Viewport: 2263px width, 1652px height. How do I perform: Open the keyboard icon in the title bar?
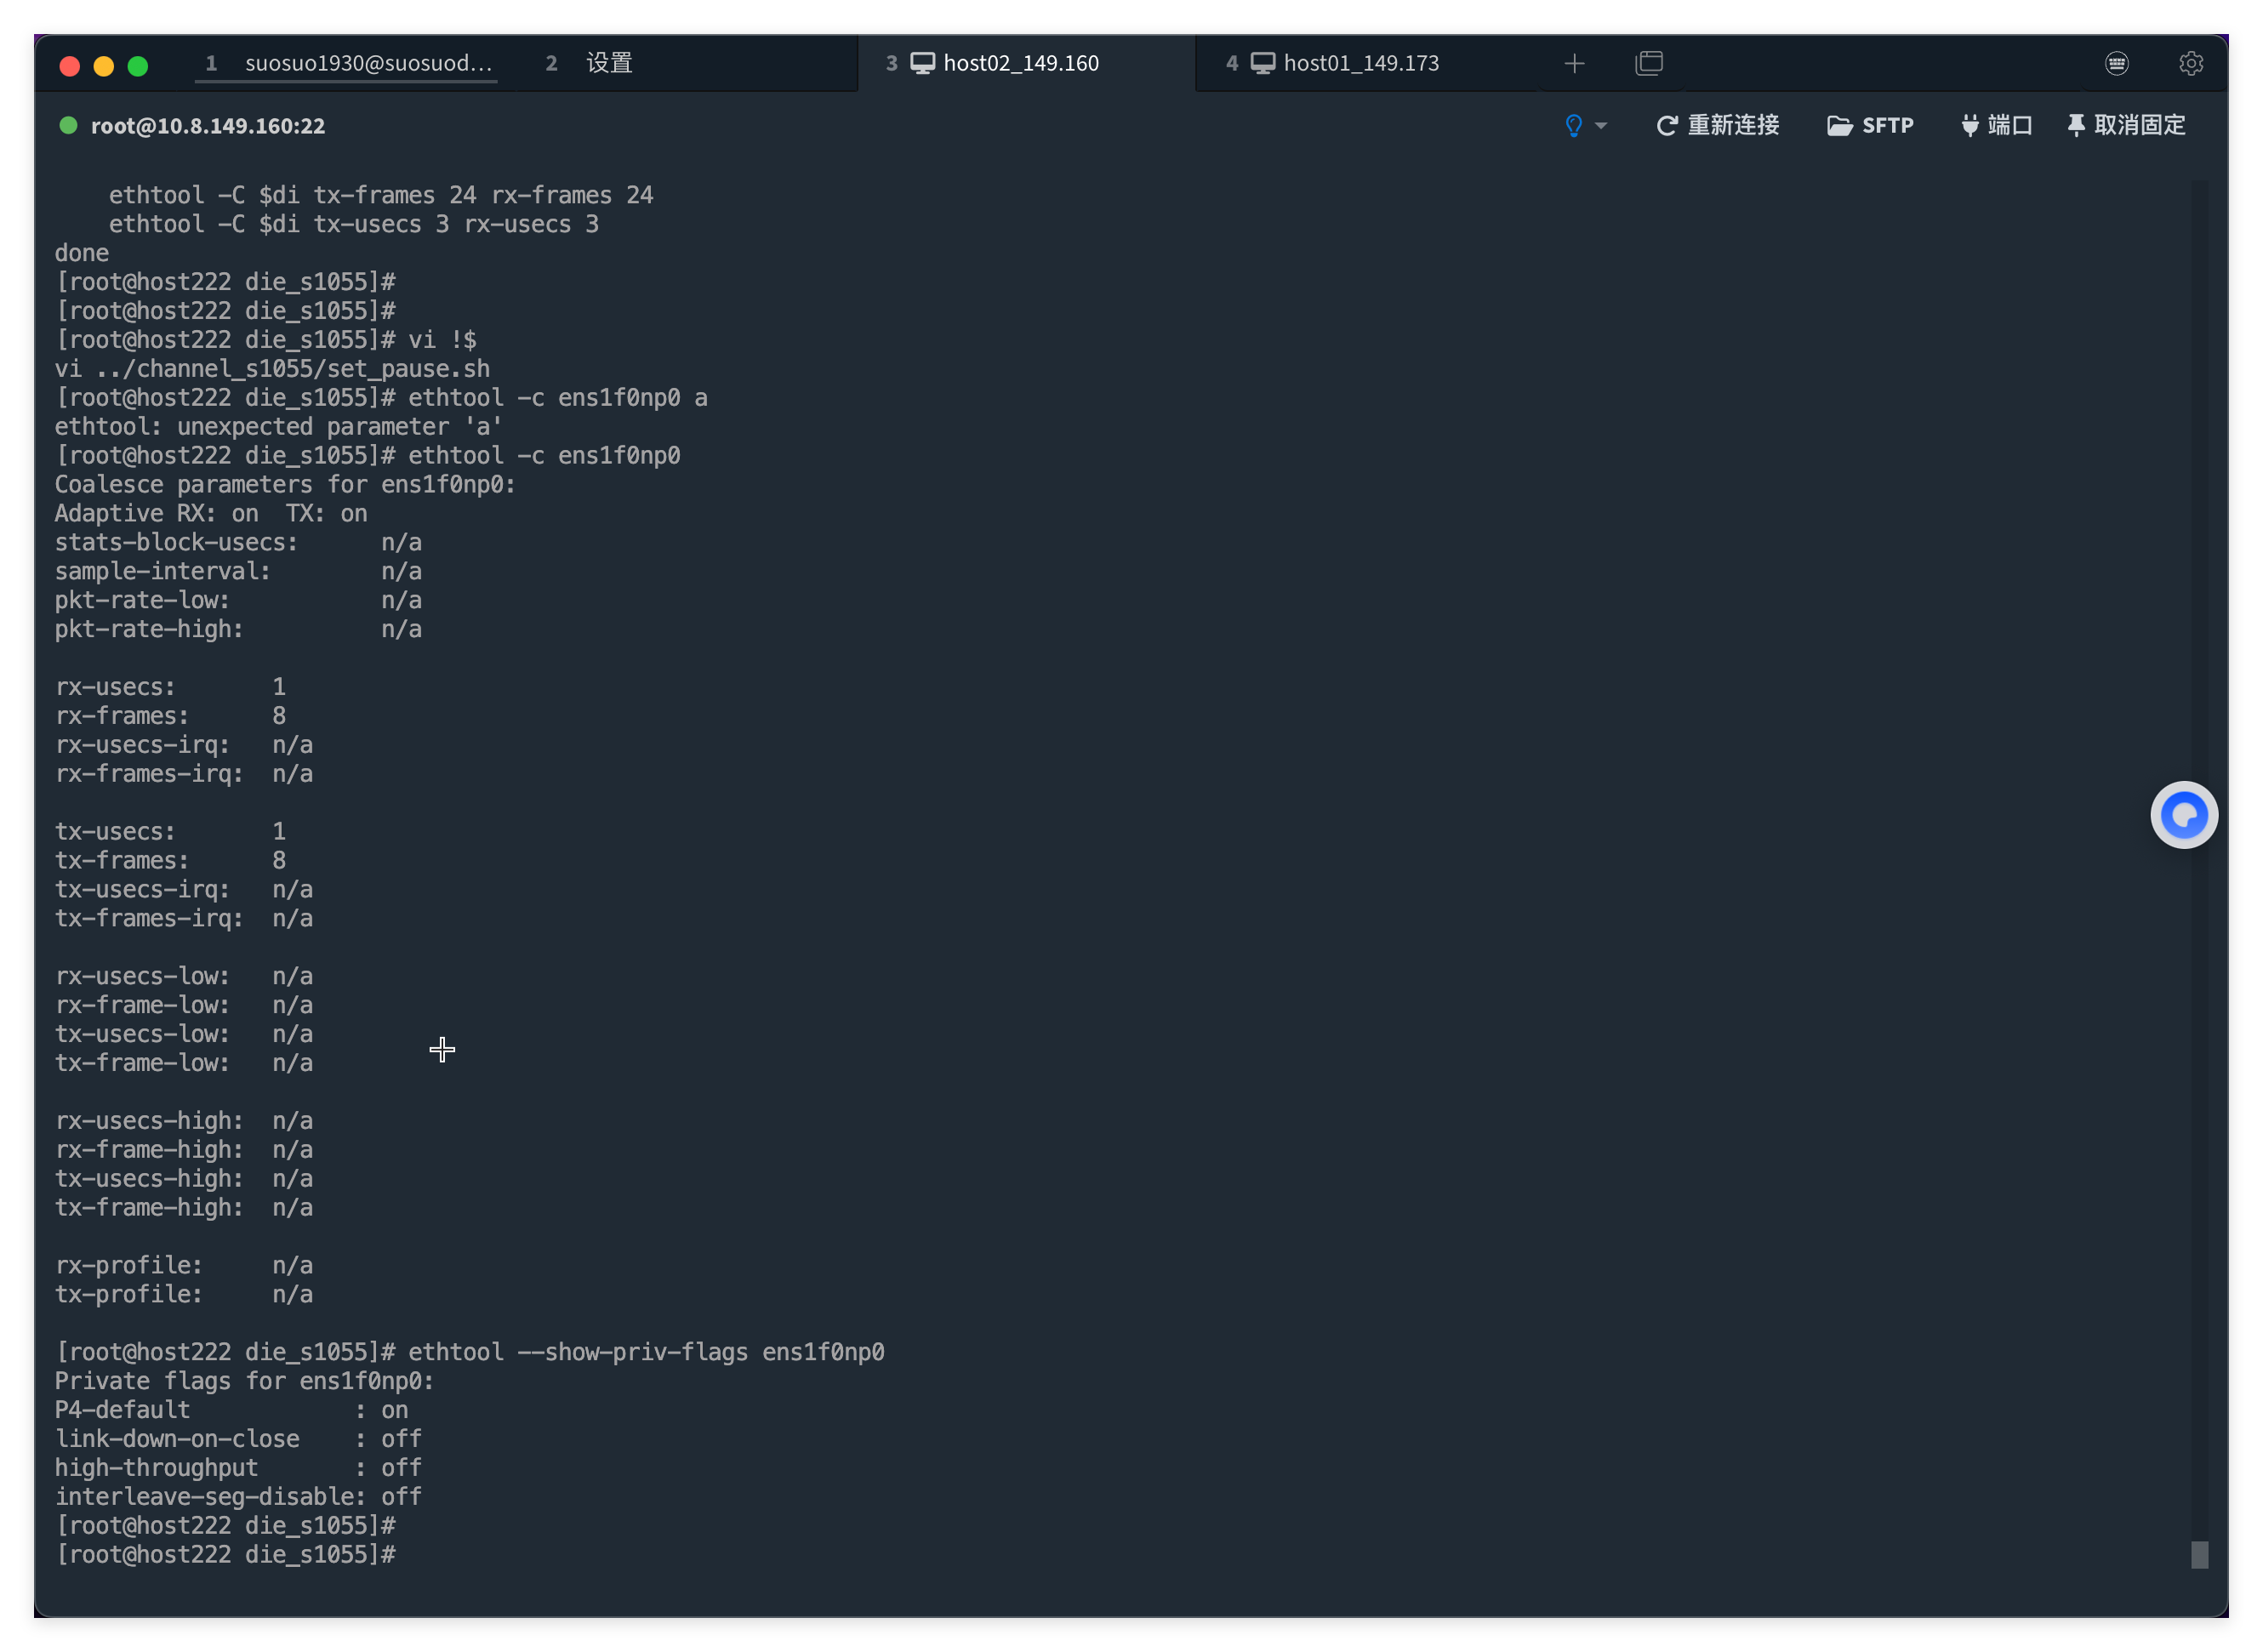[x=2116, y=64]
